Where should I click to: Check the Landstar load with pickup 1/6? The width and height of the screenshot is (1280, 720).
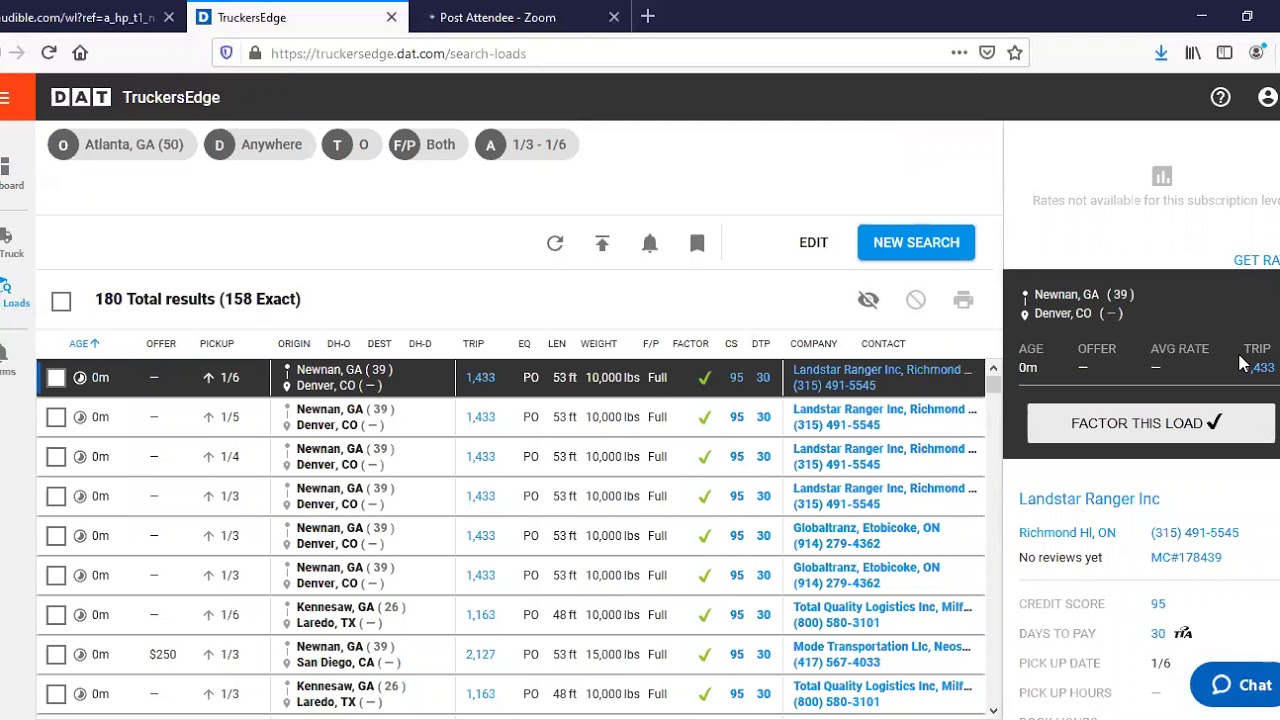[x=56, y=377]
